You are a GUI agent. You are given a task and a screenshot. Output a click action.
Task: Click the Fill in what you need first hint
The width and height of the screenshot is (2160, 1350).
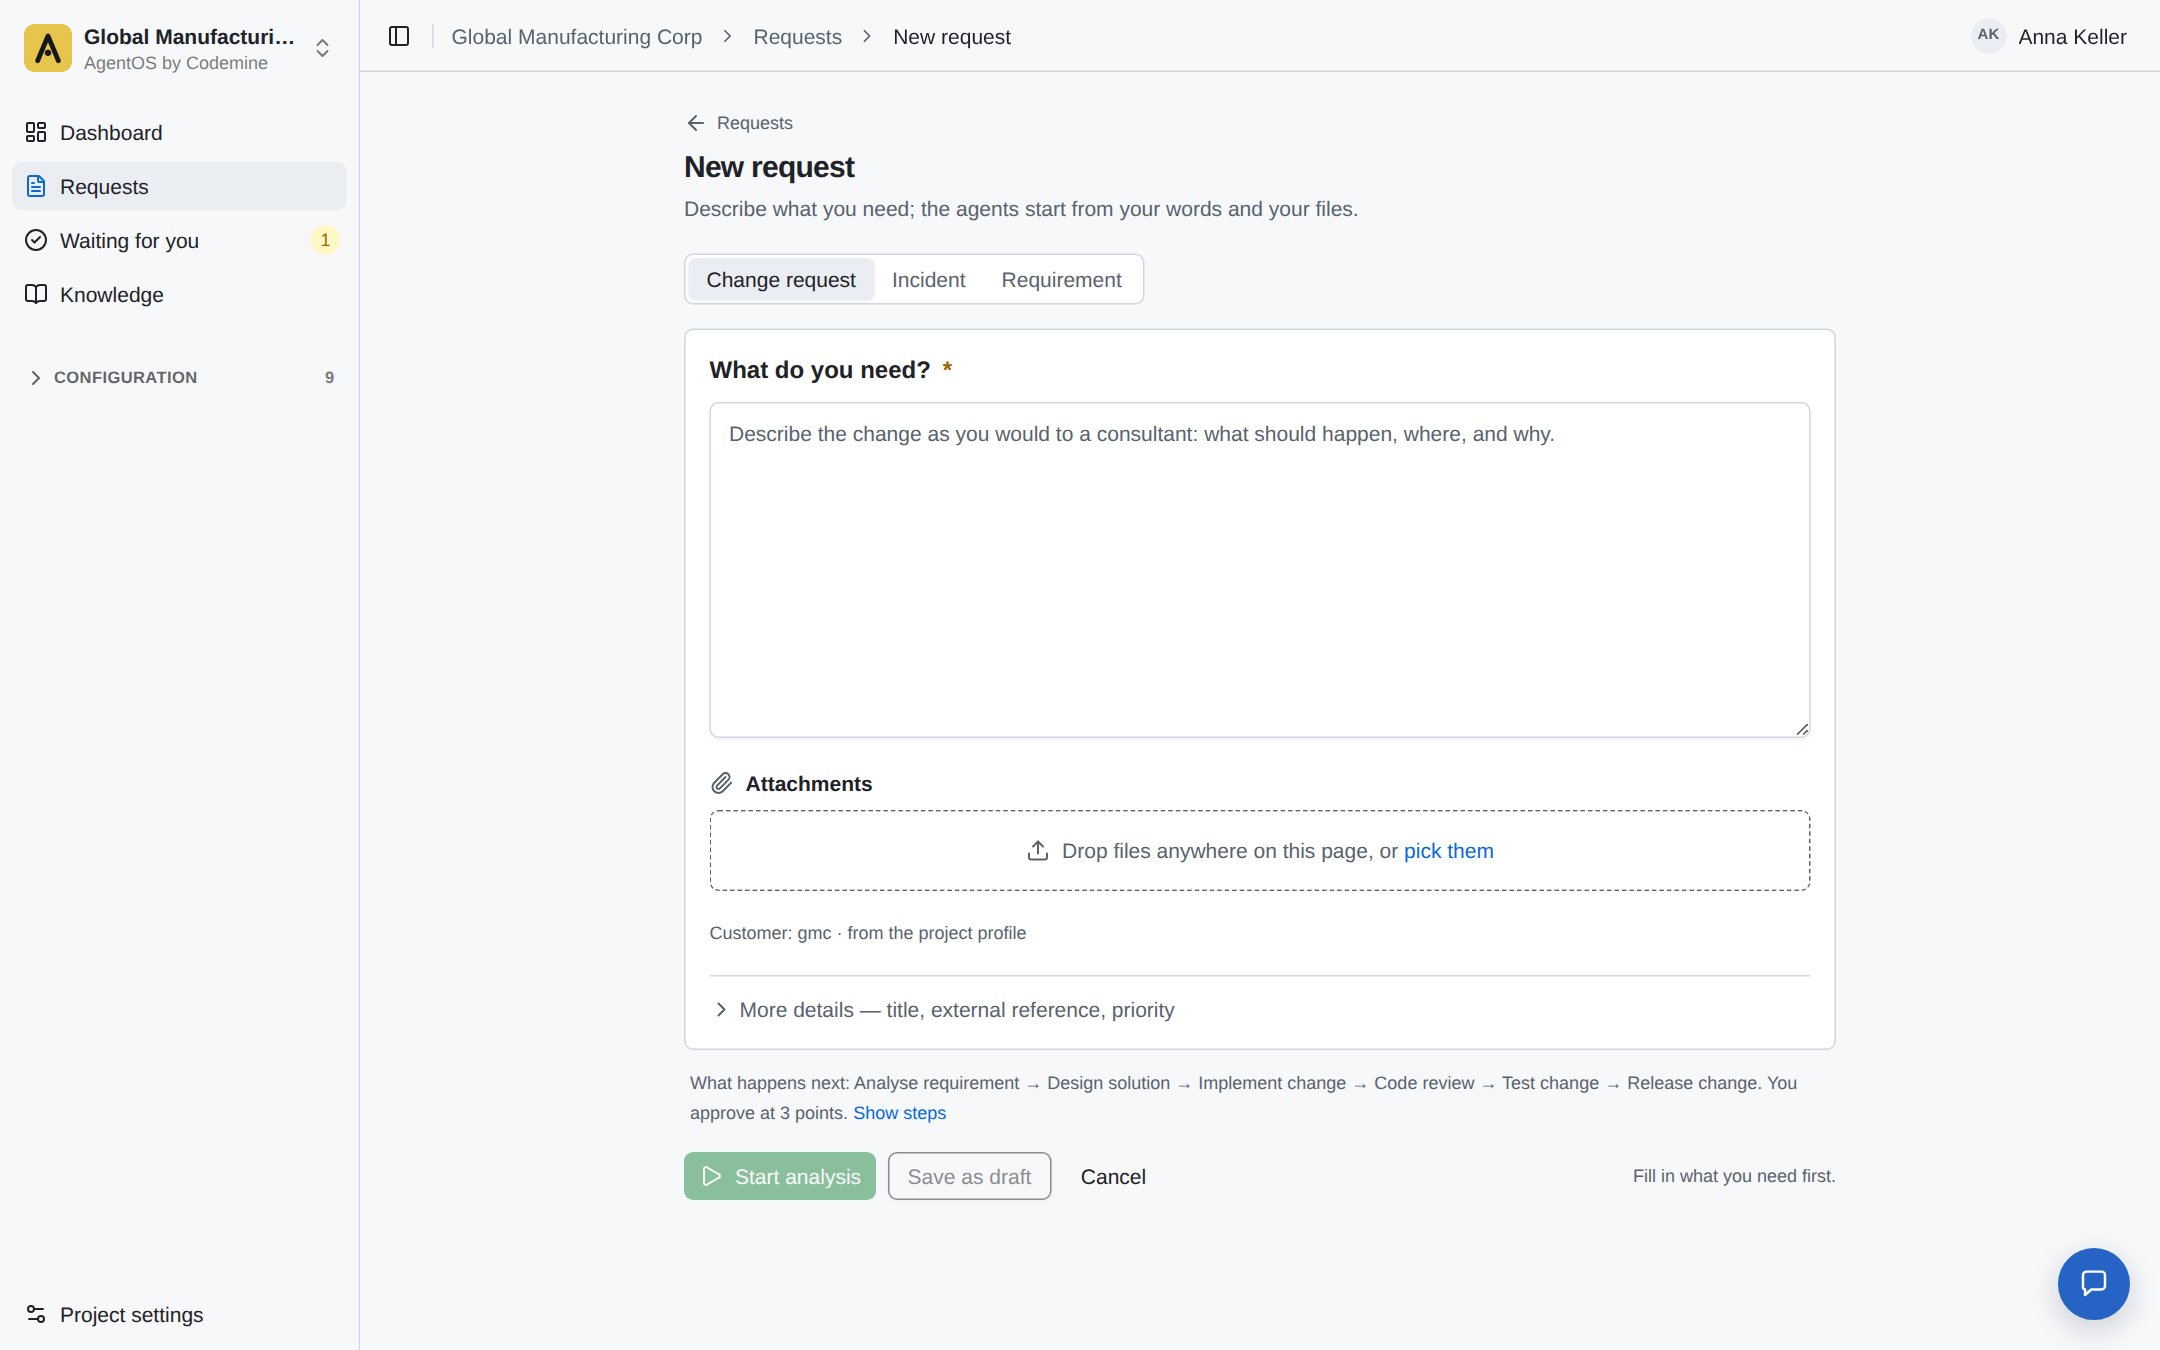[x=1734, y=1176]
